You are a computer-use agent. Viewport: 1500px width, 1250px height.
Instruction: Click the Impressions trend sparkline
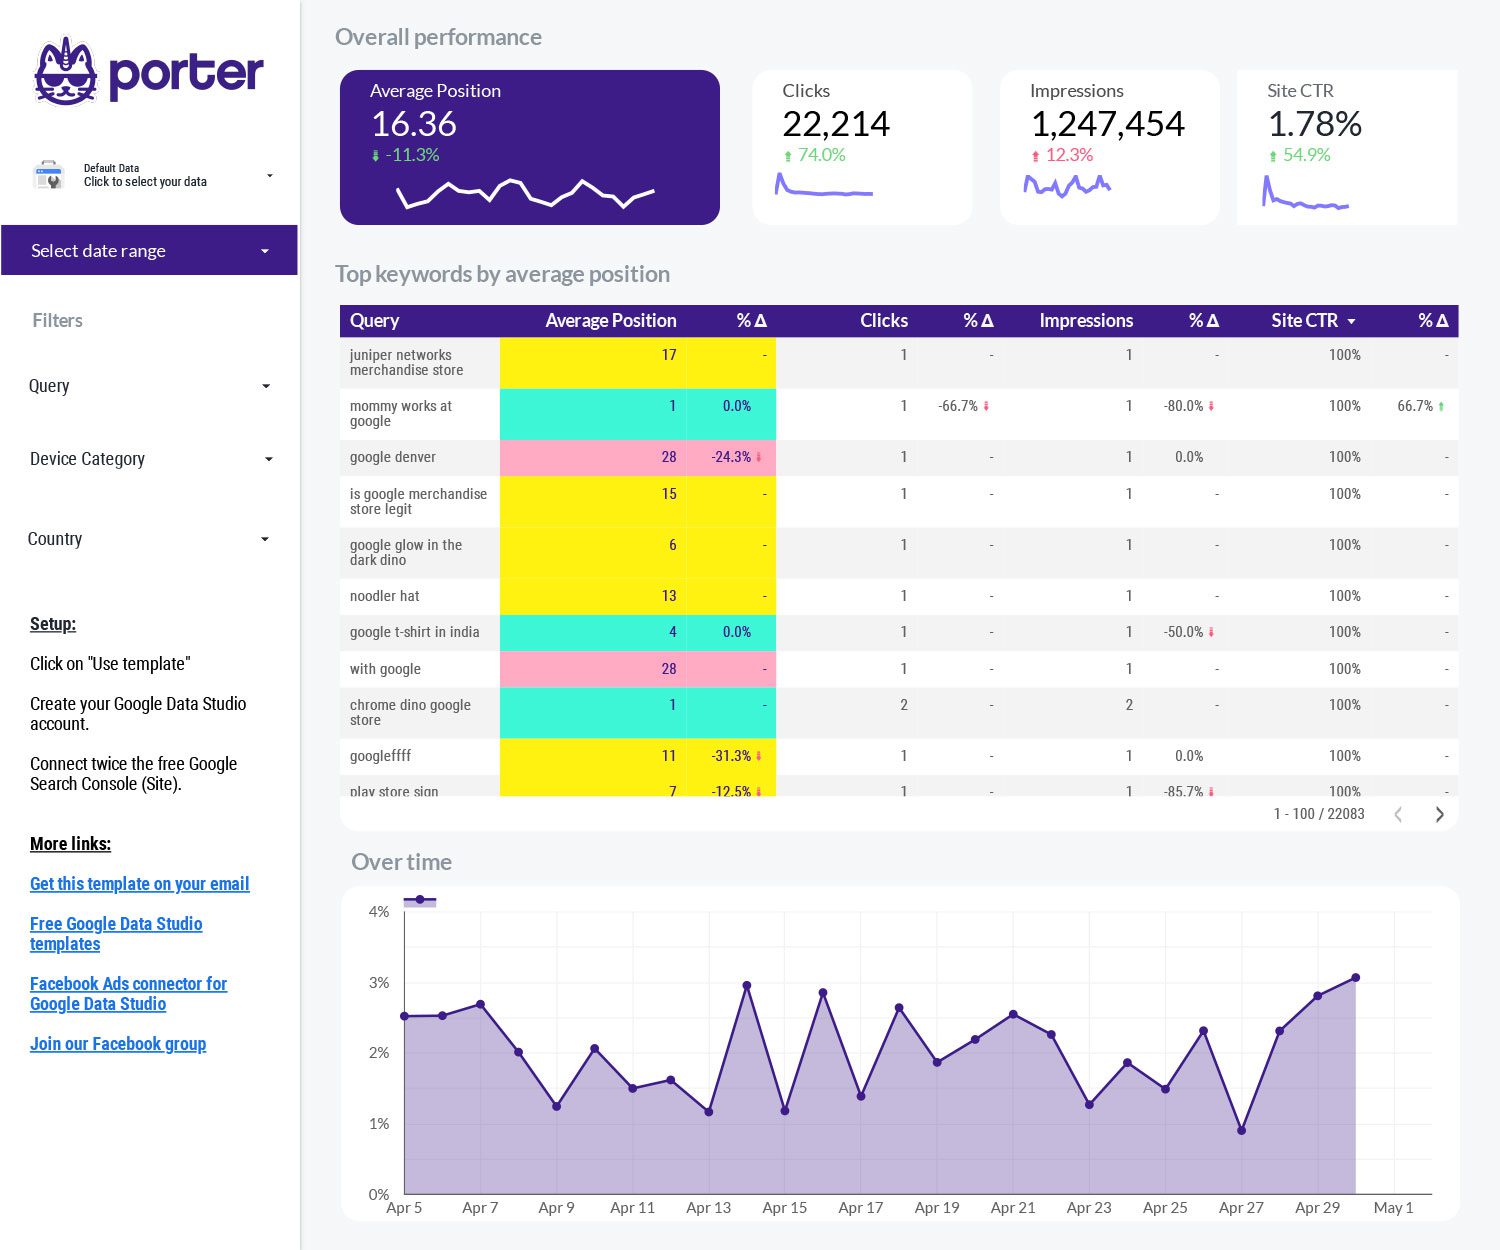tap(1066, 185)
